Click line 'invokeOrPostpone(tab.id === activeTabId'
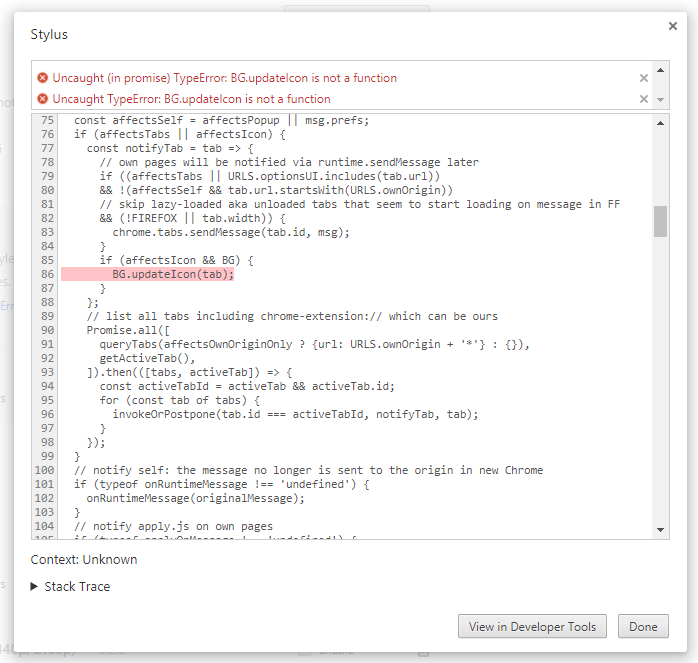The image size is (698, 663). tap(295, 414)
